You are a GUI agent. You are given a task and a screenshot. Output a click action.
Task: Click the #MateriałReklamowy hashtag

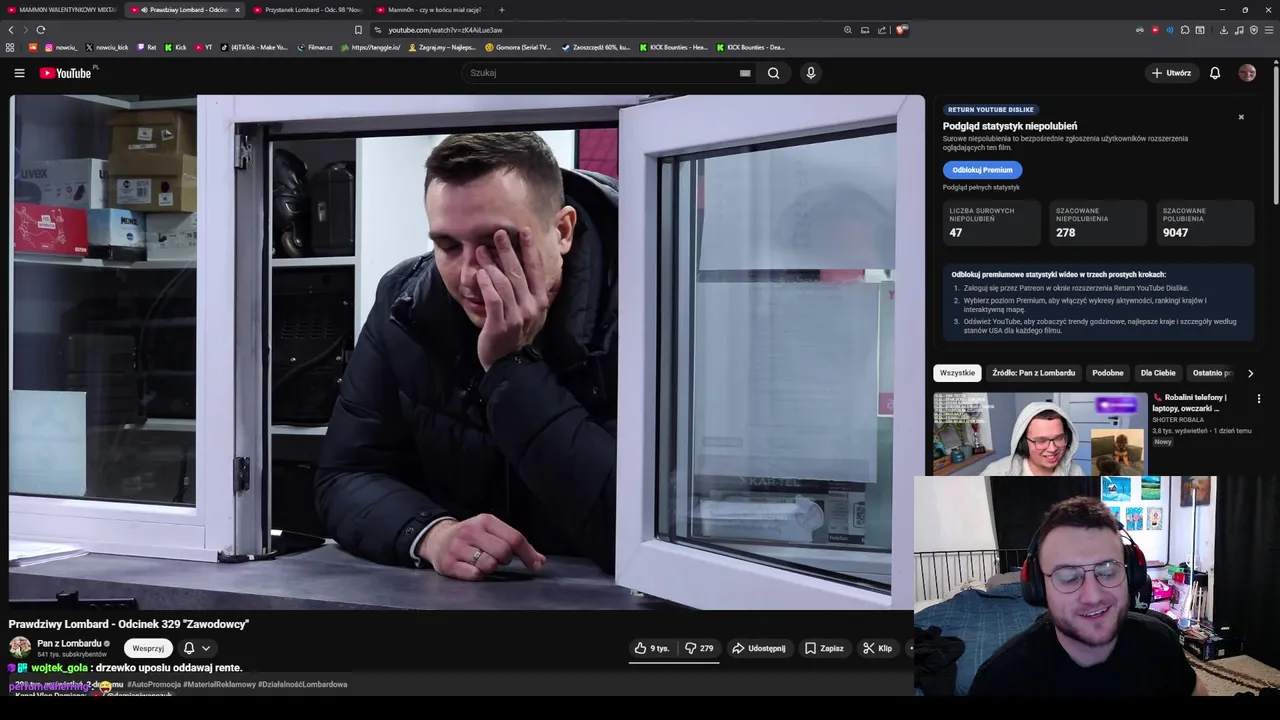tap(219, 685)
